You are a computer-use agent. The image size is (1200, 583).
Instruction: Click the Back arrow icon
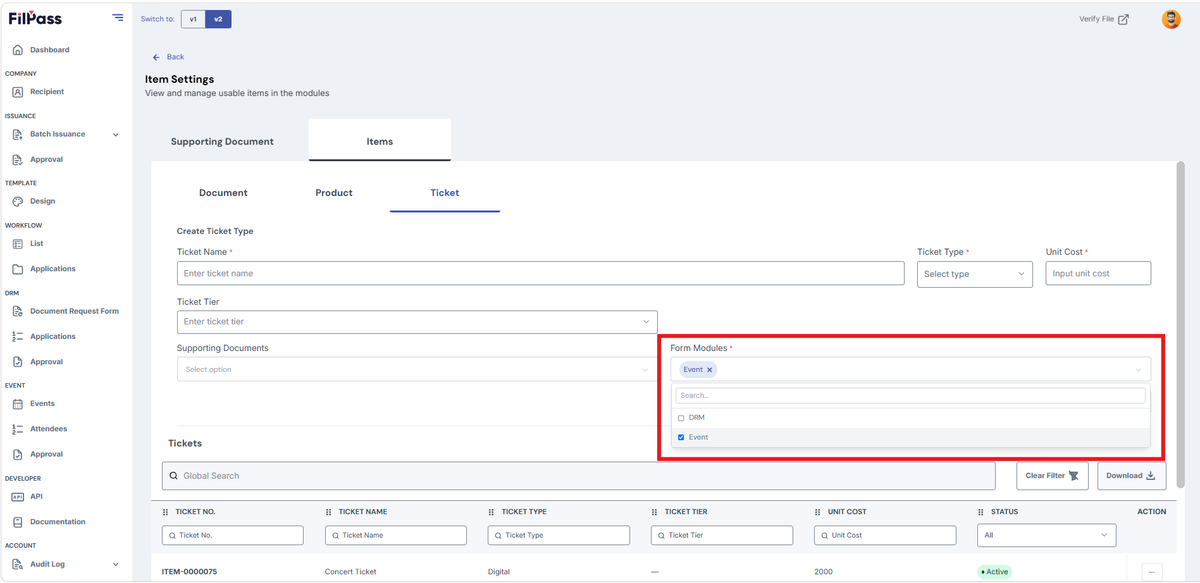coord(156,57)
